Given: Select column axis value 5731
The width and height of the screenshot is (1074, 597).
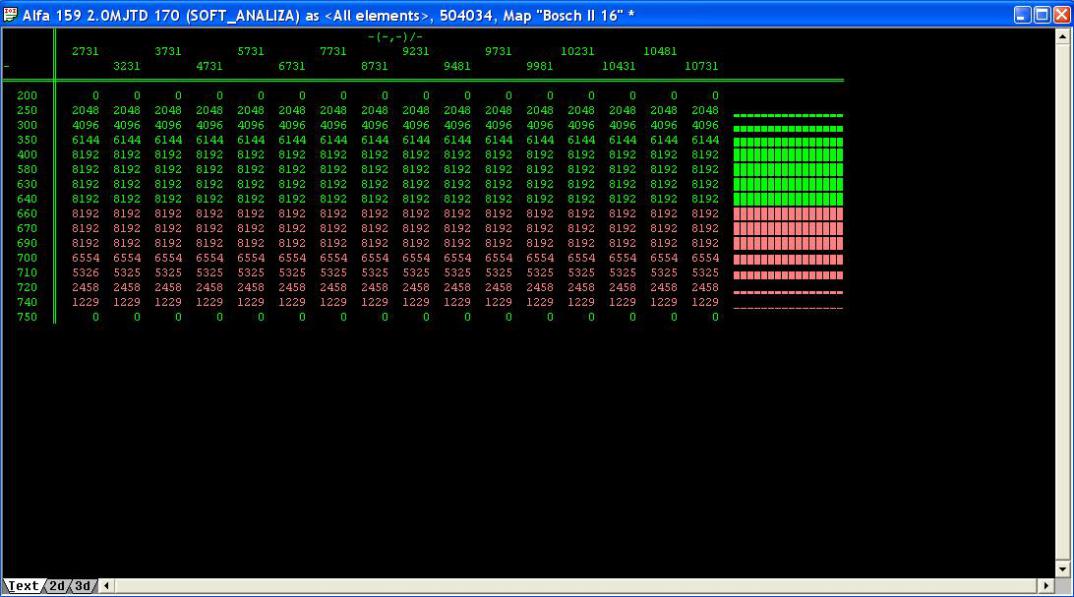Looking at the screenshot, I should 251,51.
